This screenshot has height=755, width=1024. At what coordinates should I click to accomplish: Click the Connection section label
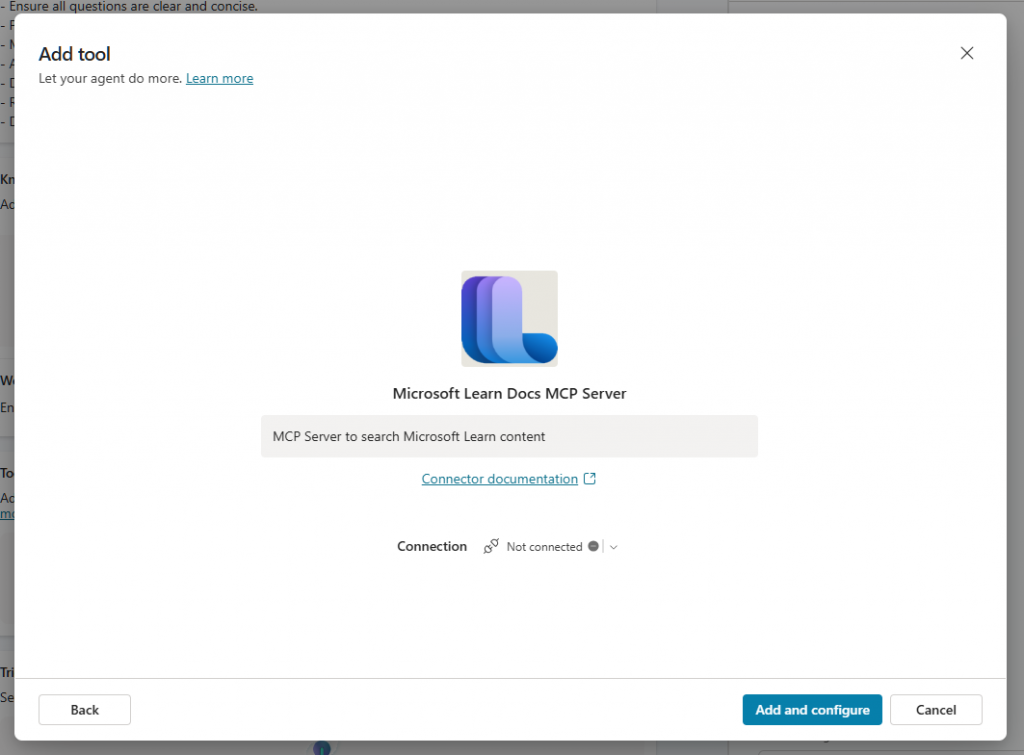click(x=432, y=546)
